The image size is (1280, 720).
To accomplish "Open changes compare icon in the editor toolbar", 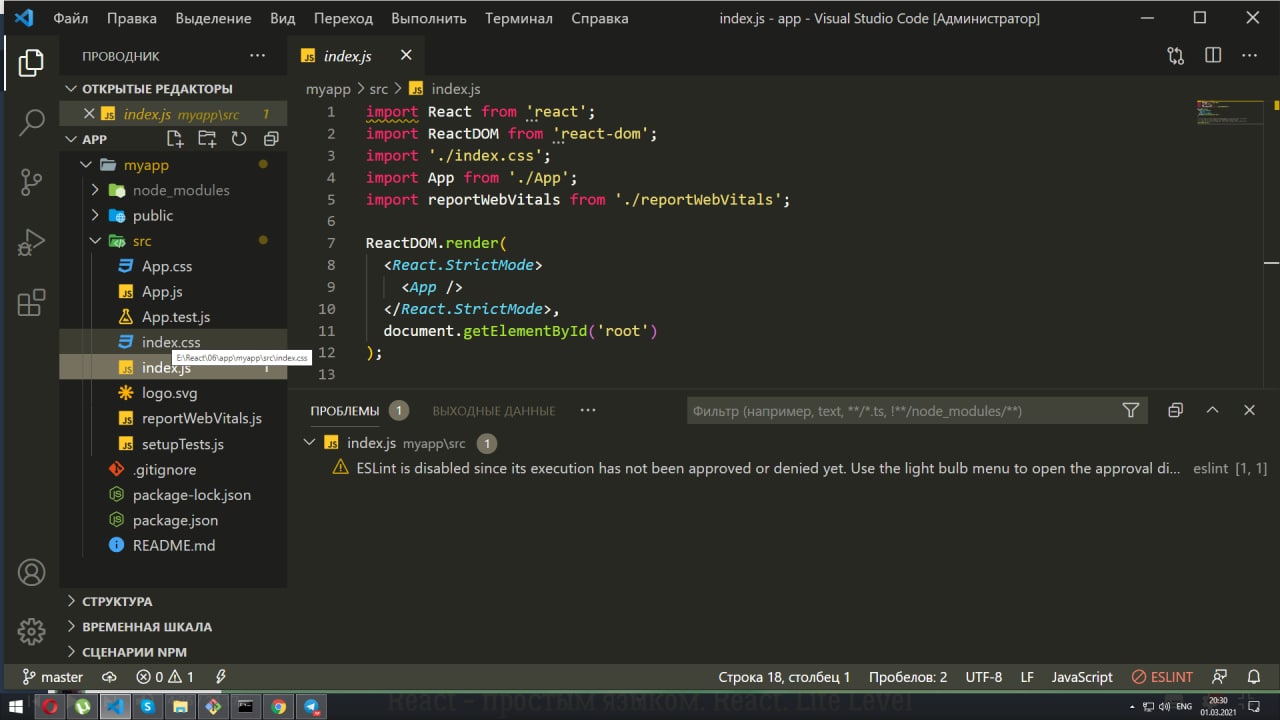I will point(1176,56).
